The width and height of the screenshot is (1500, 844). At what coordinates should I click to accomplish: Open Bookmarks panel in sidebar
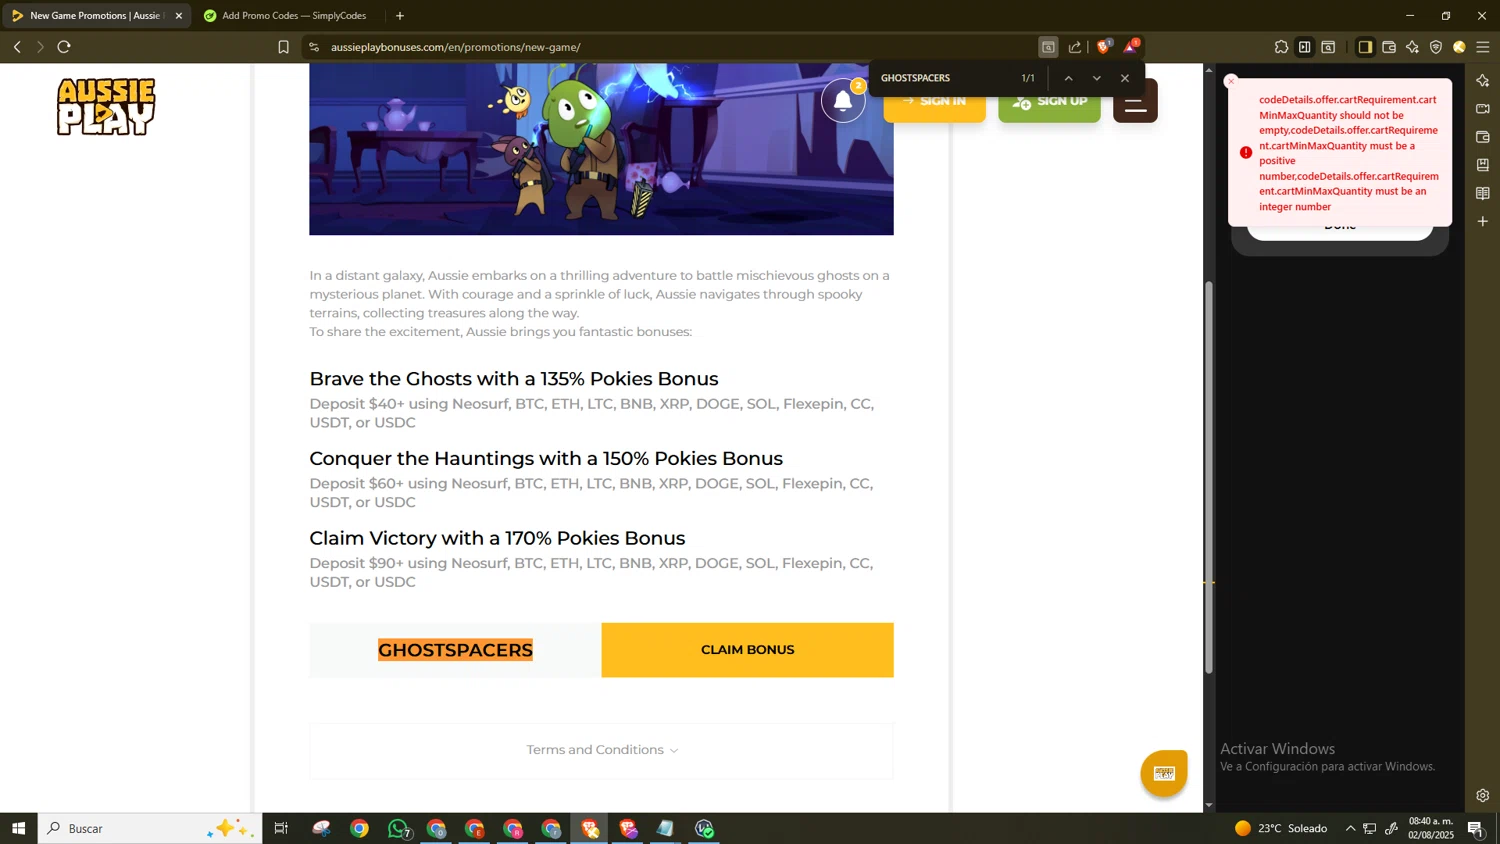pyautogui.click(x=1483, y=165)
